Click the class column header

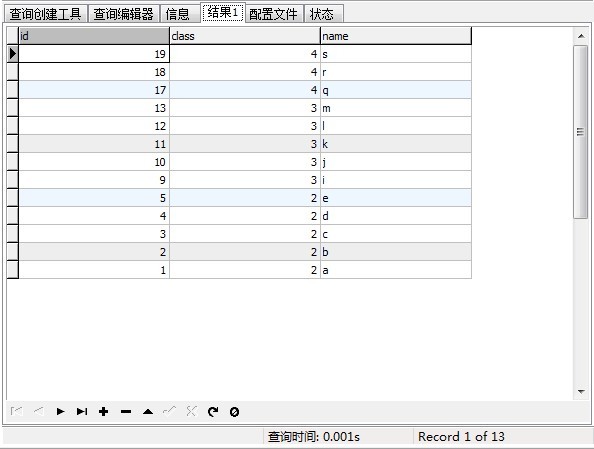click(245, 36)
